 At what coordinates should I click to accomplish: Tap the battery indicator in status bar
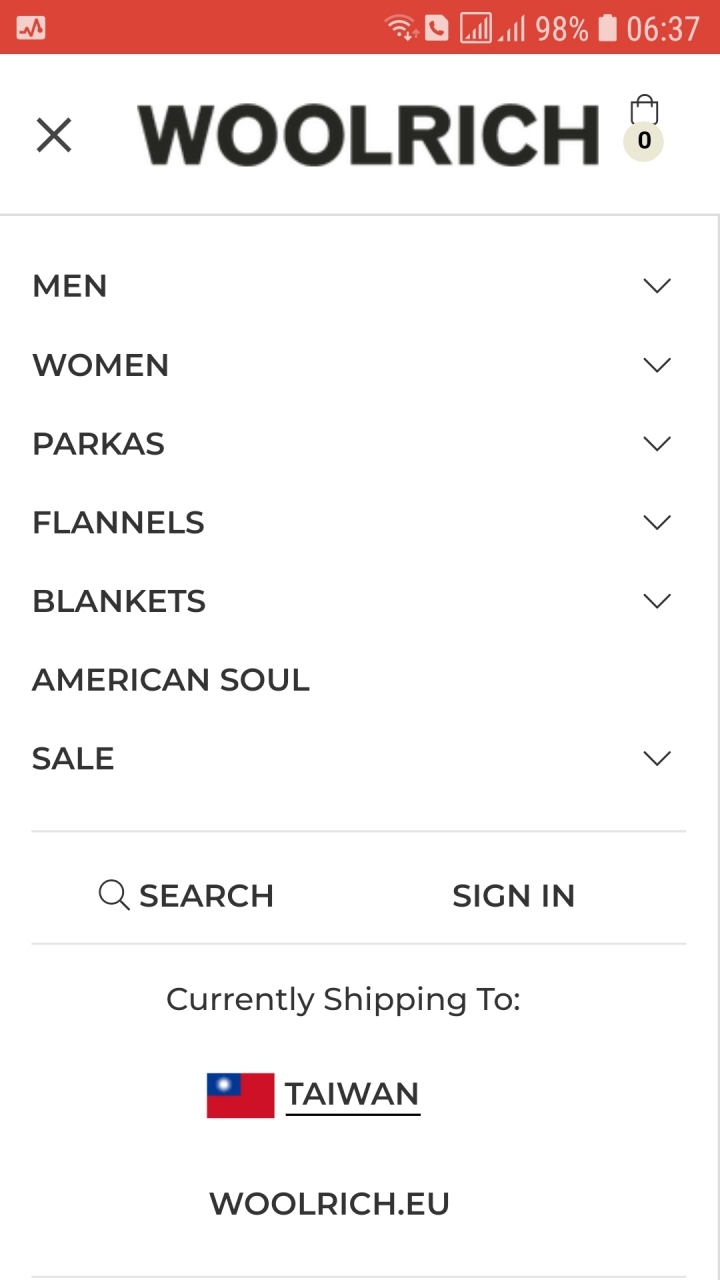(607, 28)
